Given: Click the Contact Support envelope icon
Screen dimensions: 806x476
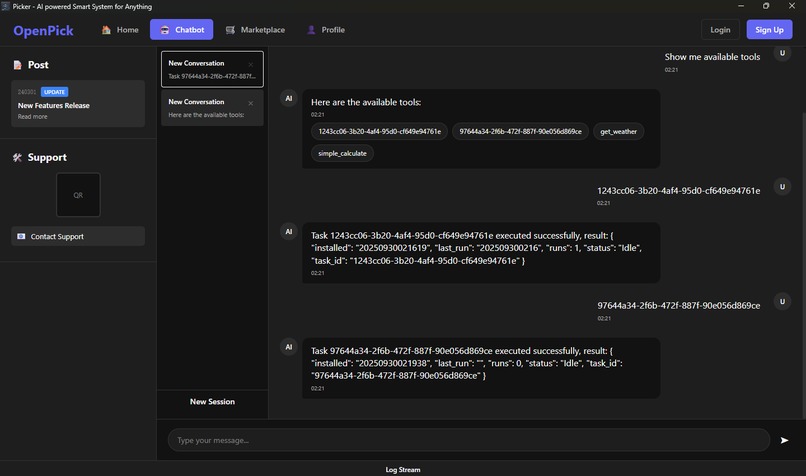Looking at the screenshot, I should (21, 236).
